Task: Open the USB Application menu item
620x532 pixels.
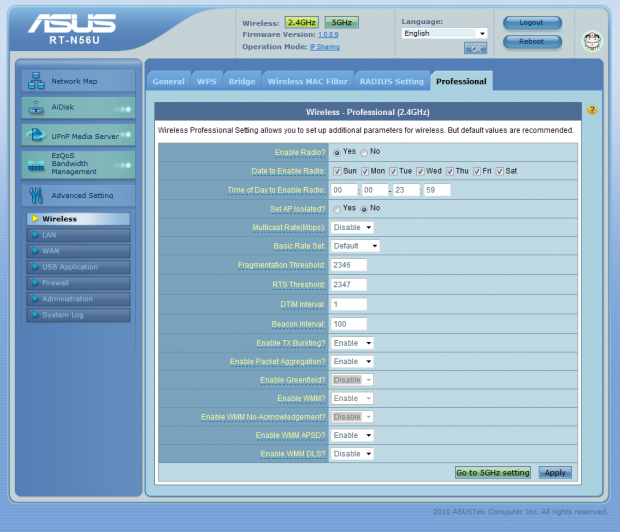Action: tap(78, 267)
